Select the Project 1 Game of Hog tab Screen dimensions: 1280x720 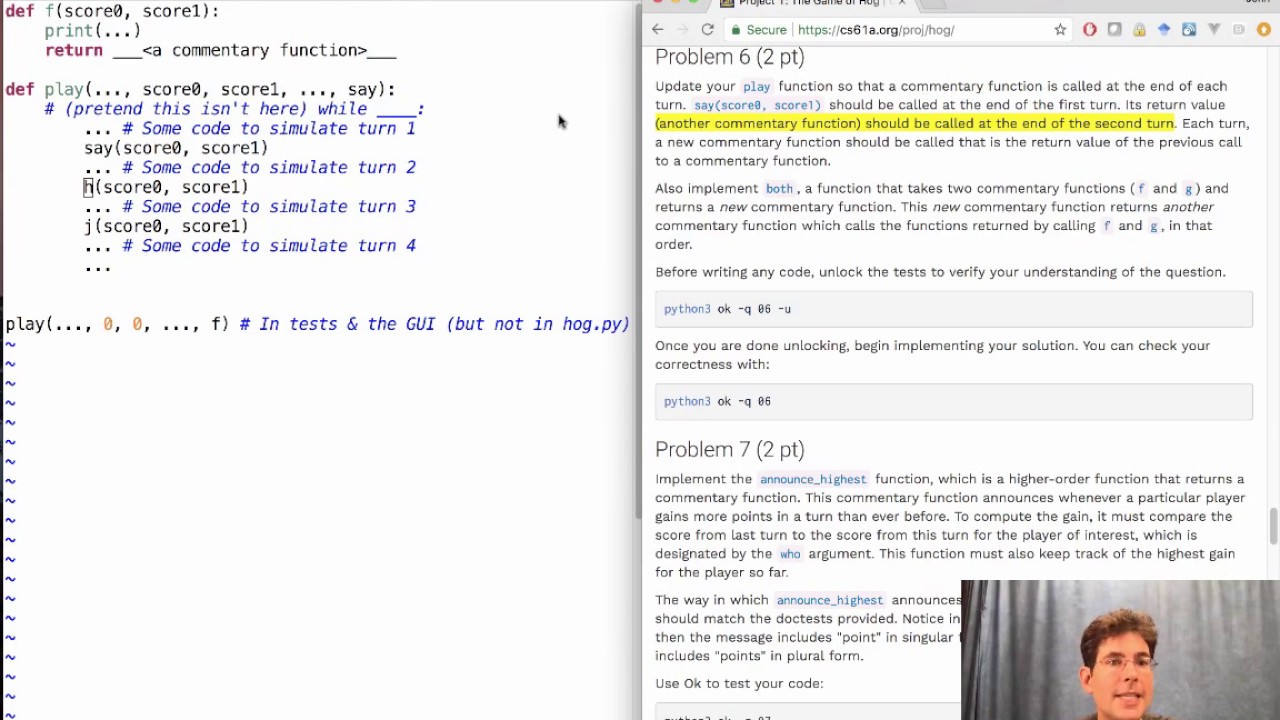point(812,4)
